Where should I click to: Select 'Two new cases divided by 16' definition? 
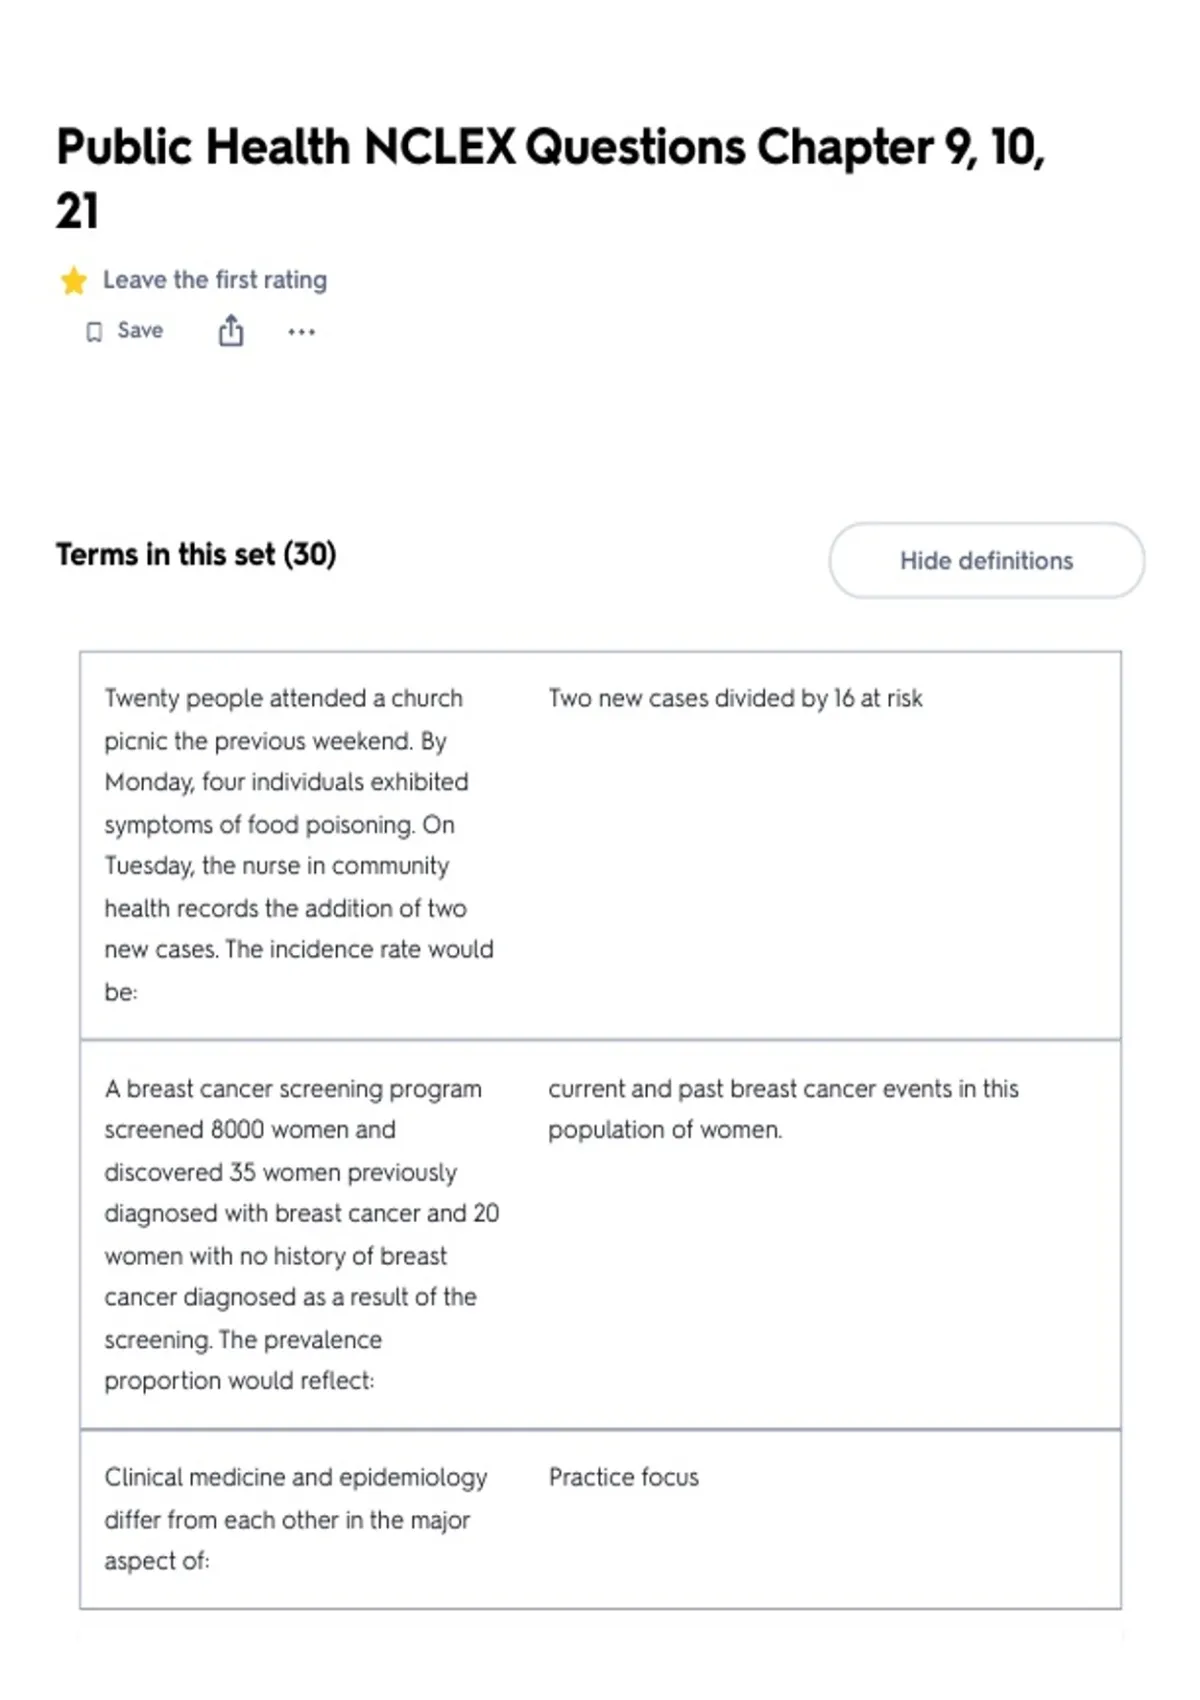(735, 698)
